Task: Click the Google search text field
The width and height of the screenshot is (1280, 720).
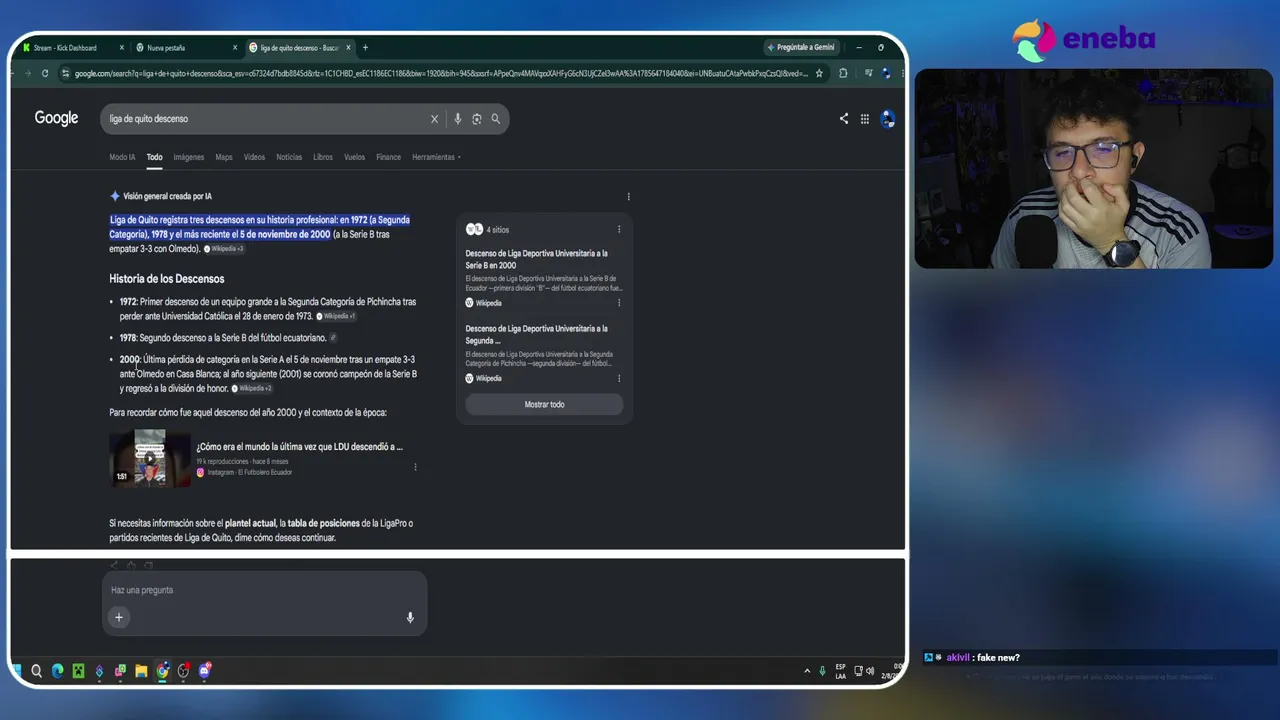Action: [265, 119]
